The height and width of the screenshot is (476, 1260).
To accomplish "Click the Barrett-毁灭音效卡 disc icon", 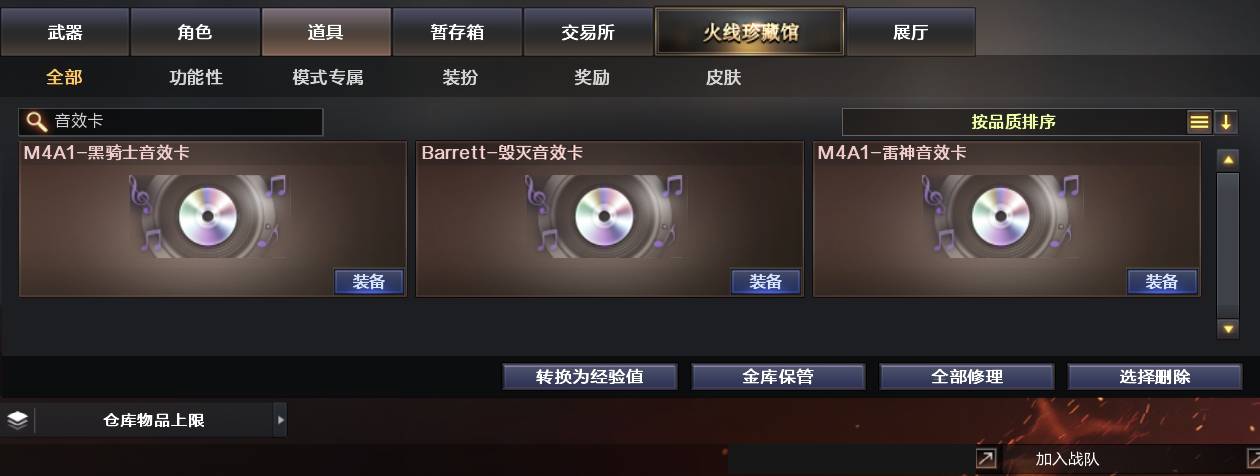I will 605,215.
